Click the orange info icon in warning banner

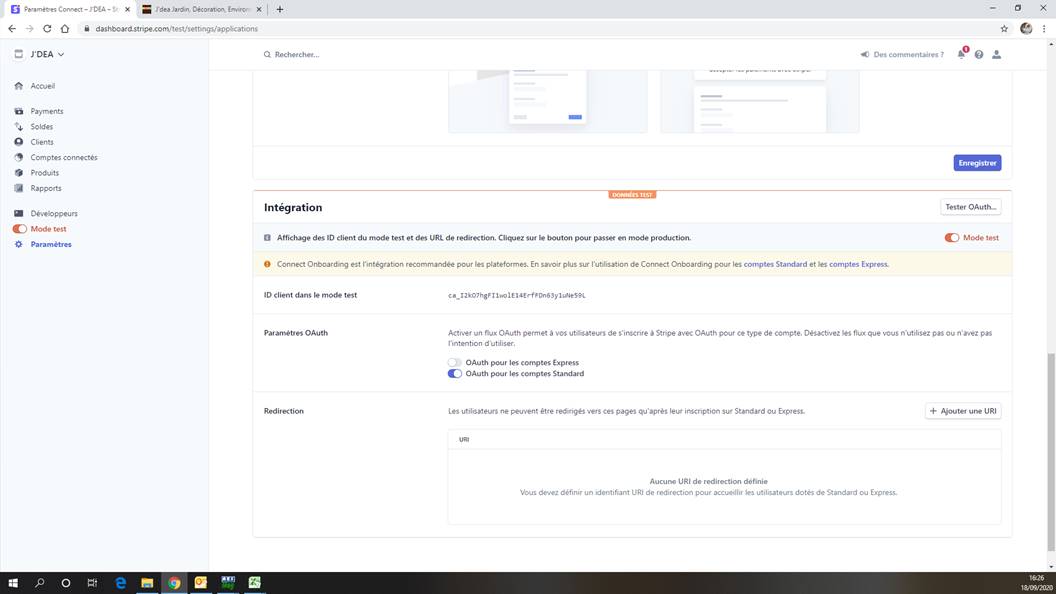point(267,264)
